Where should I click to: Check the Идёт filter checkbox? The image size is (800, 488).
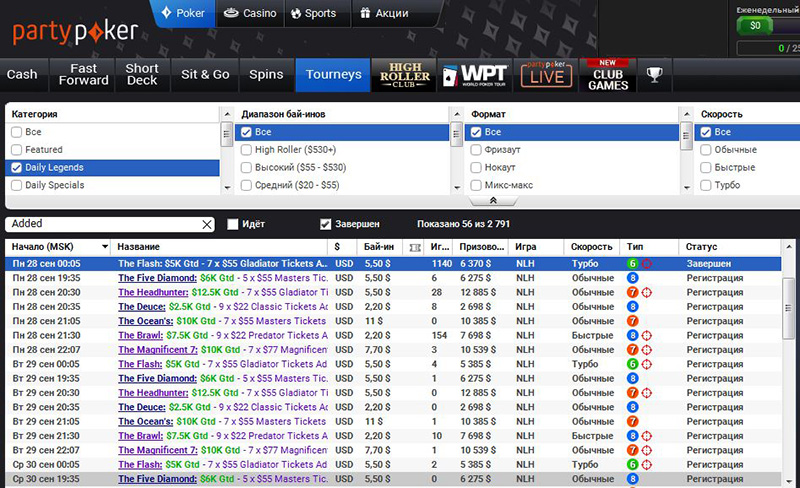[x=233, y=224]
